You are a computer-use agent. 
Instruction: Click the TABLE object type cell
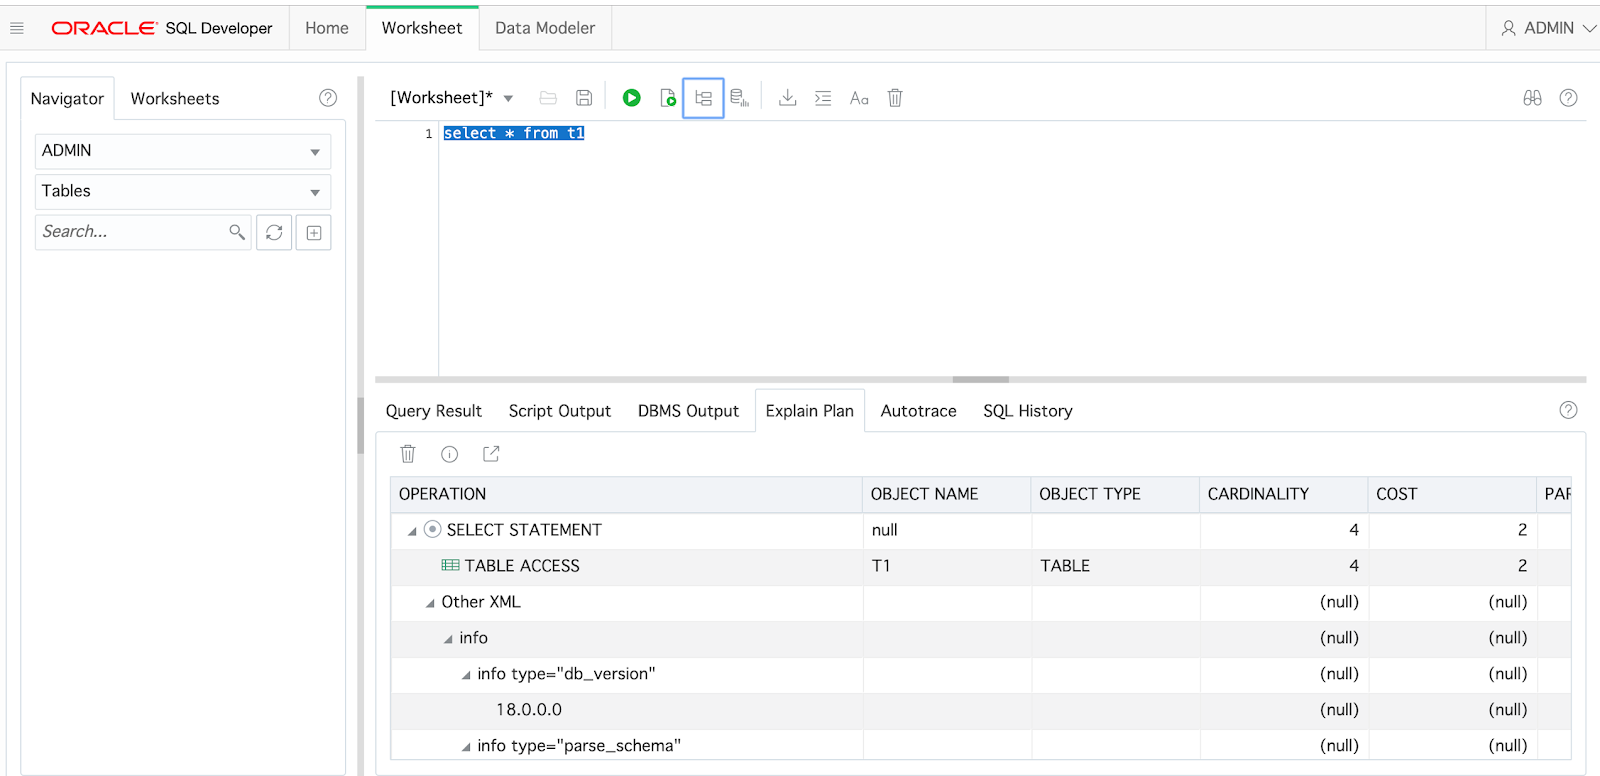coord(1115,566)
